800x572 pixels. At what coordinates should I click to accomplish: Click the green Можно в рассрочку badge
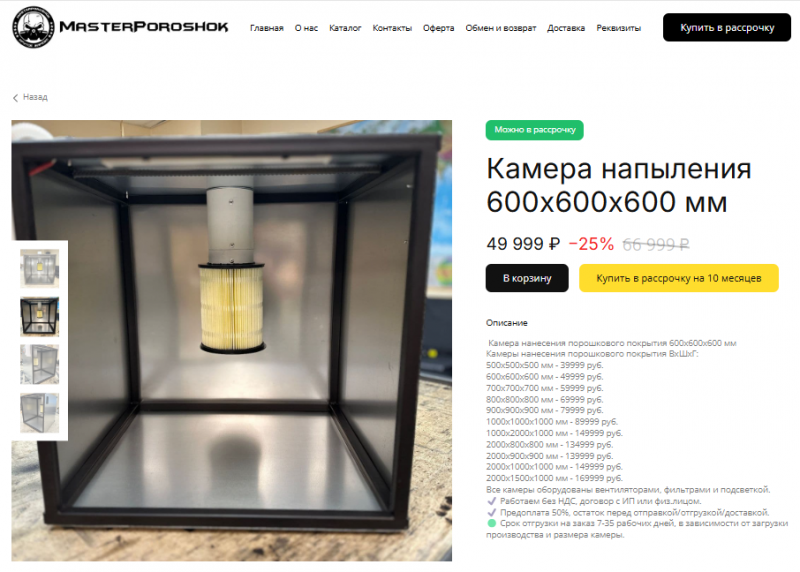pyautogui.click(x=534, y=130)
